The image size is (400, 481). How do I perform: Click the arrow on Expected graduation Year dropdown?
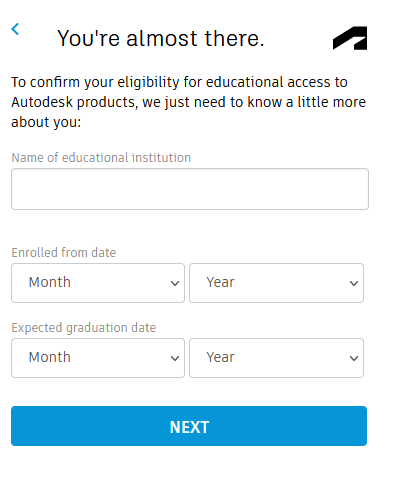pos(354,359)
